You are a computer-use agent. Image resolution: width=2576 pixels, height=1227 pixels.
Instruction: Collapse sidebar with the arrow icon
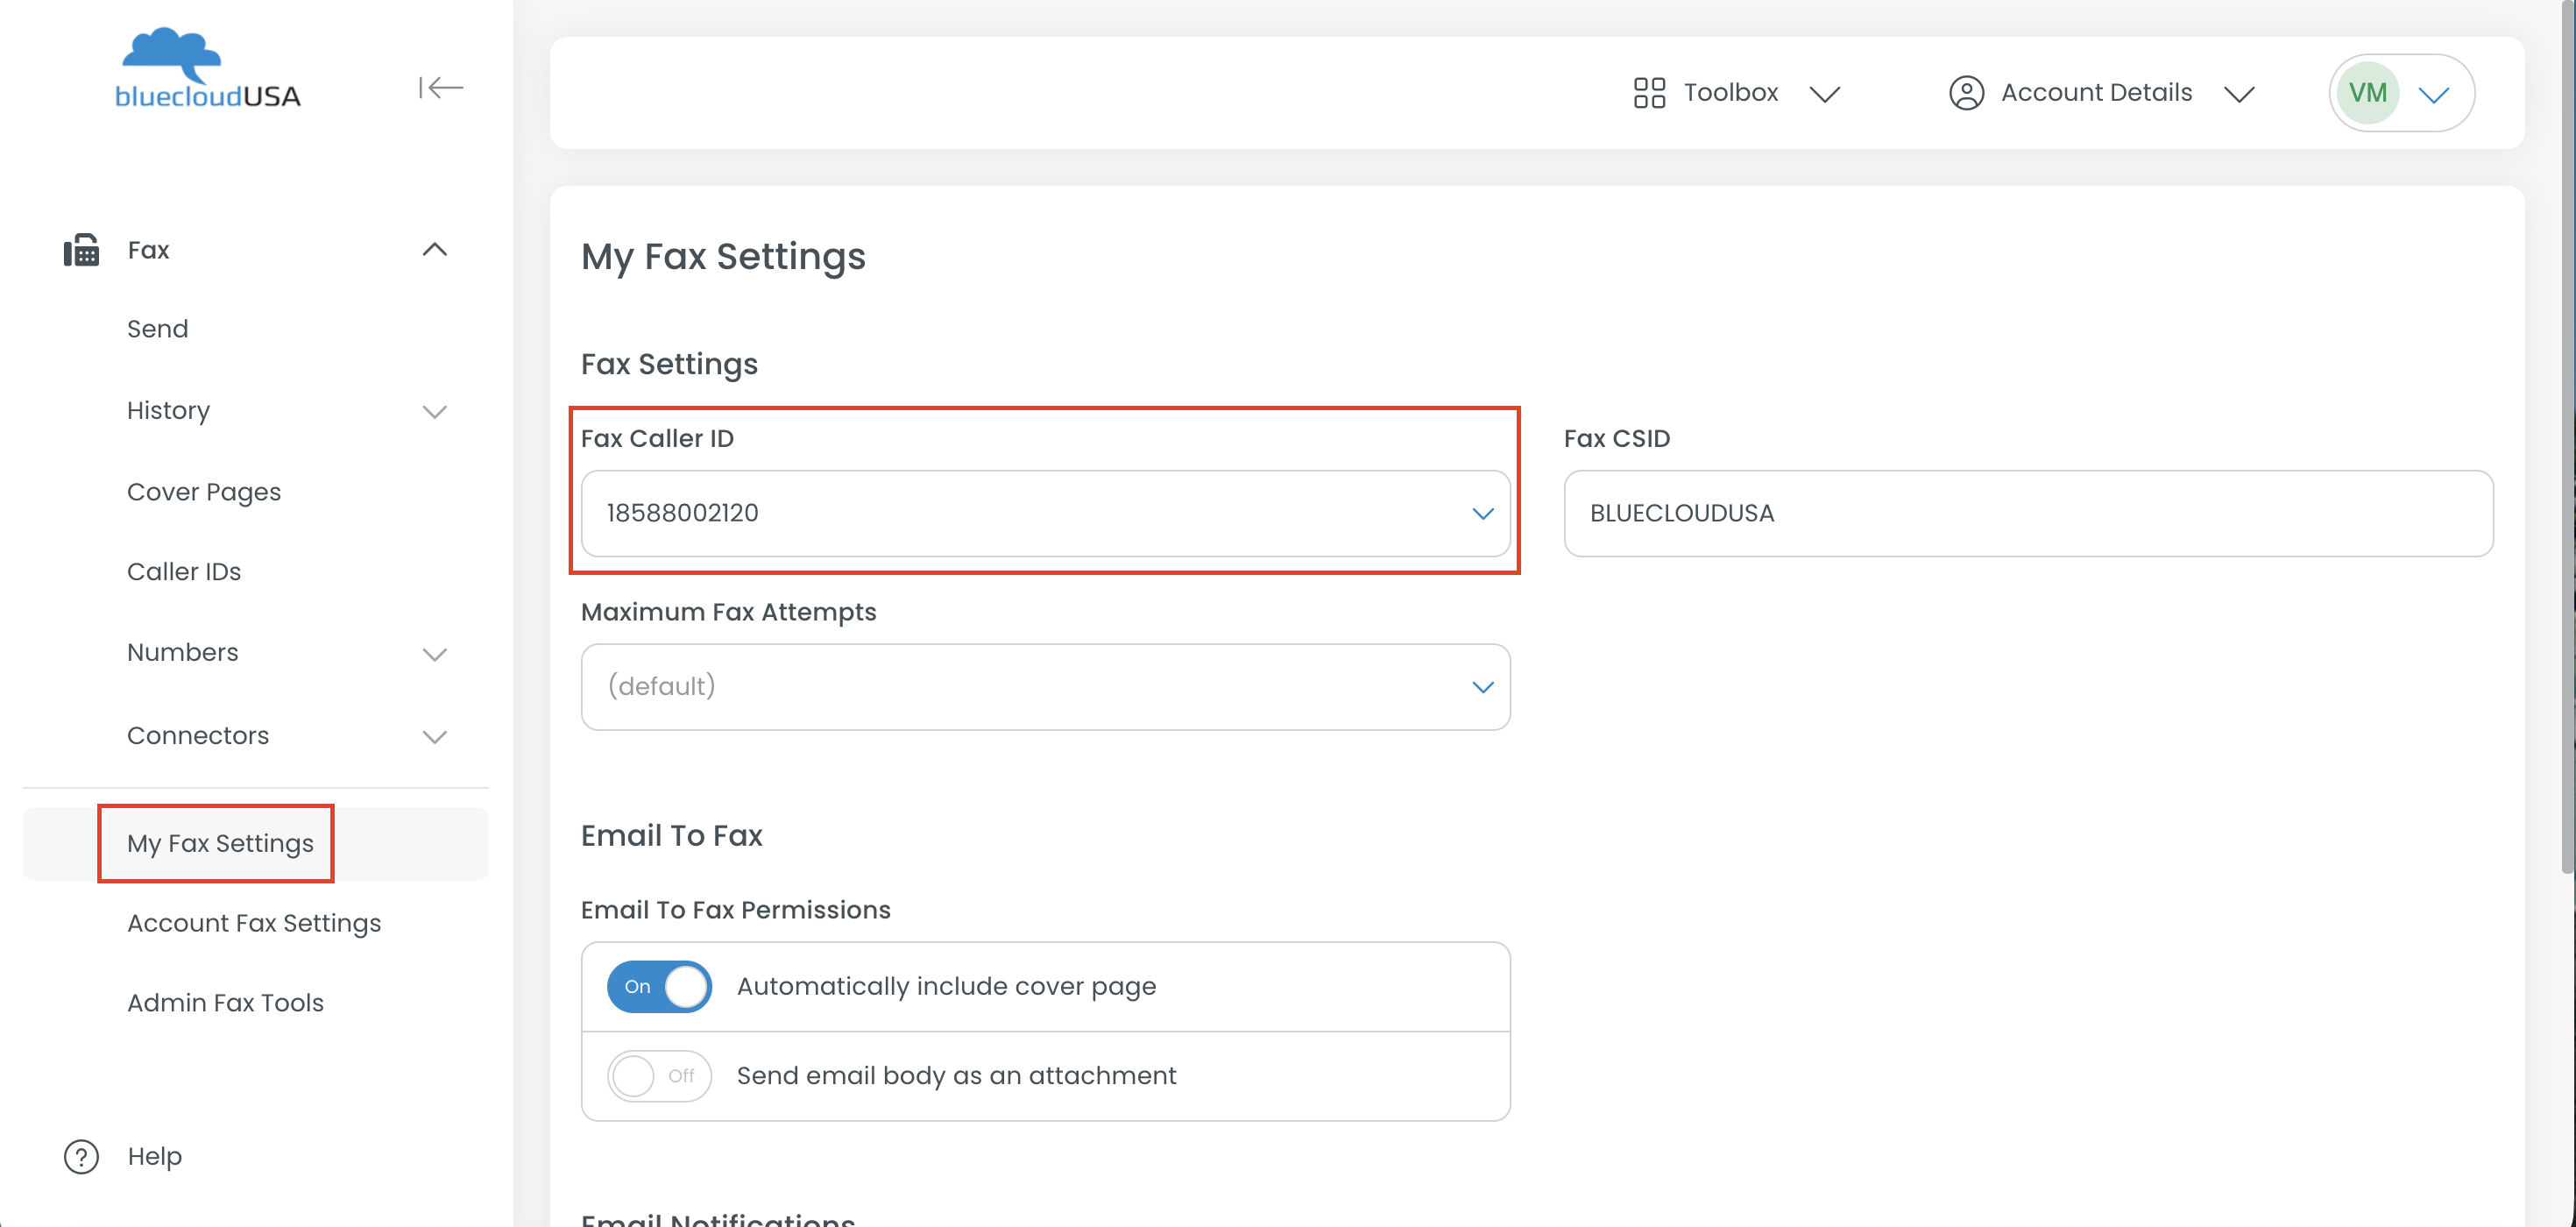pyautogui.click(x=440, y=88)
